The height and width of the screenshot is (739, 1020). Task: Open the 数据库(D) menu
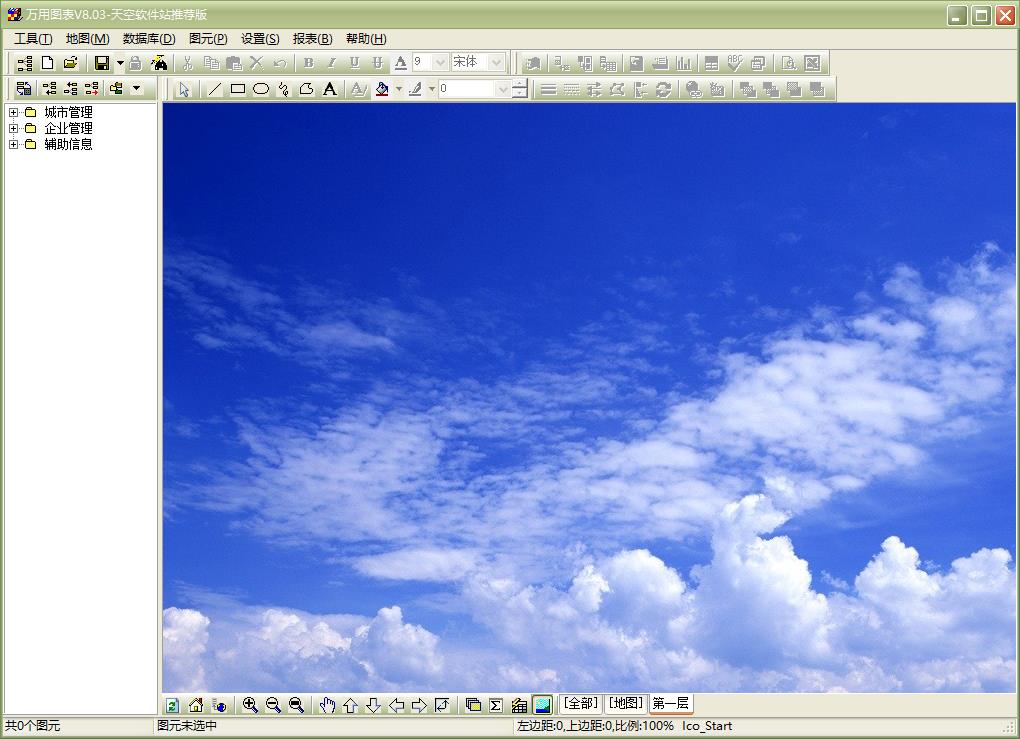pos(149,38)
